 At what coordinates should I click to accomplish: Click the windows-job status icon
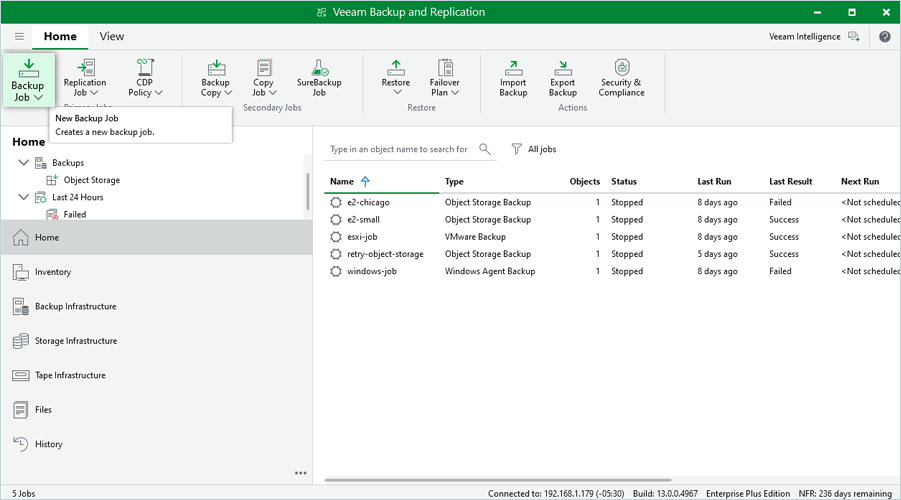tap(336, 271)
